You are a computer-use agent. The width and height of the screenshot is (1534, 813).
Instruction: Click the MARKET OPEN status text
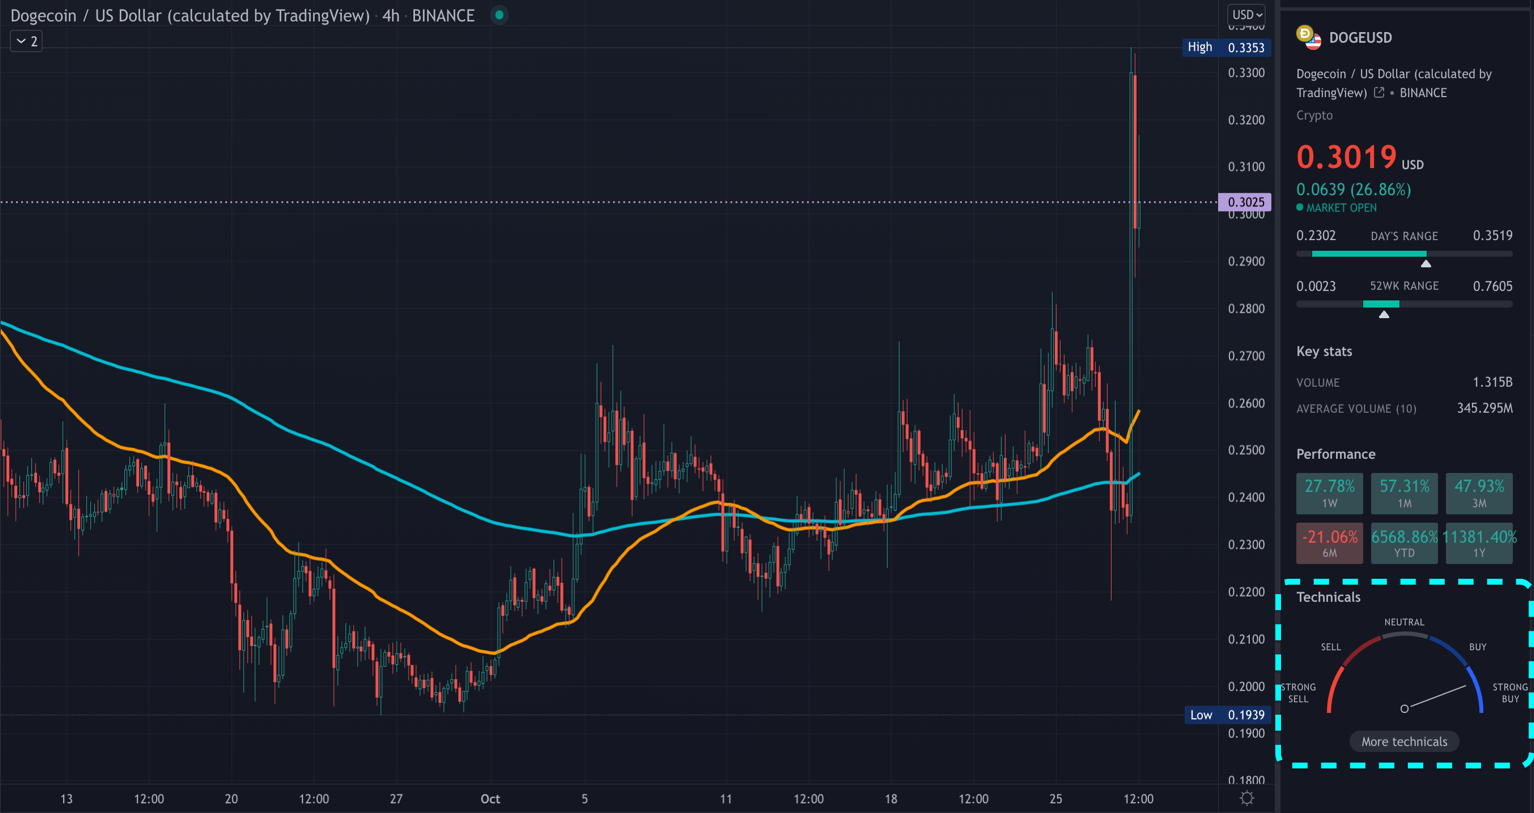click(1341, 208)
